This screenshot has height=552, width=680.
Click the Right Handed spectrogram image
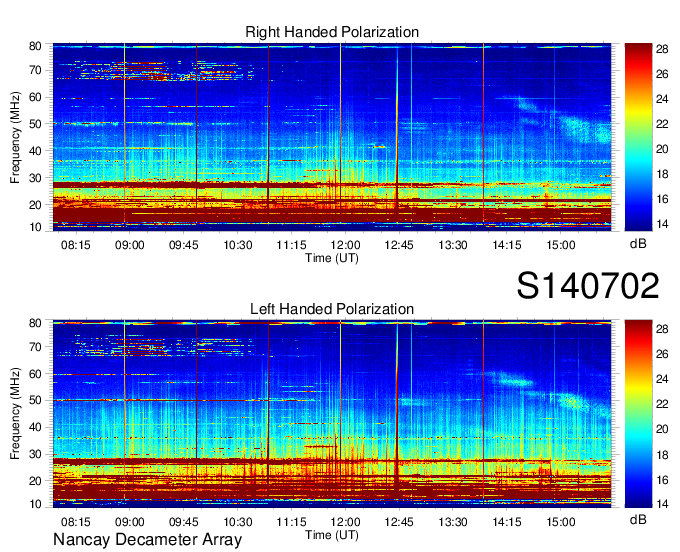point(332,137)
